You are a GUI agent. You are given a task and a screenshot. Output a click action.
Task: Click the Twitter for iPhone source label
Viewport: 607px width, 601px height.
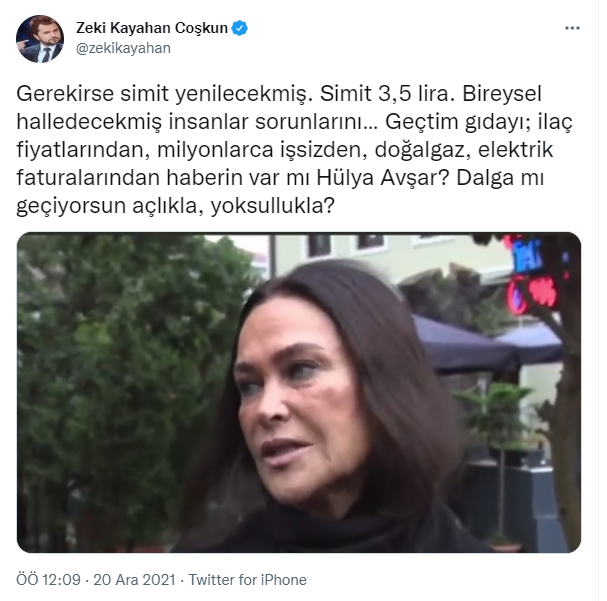coord(247,580)
